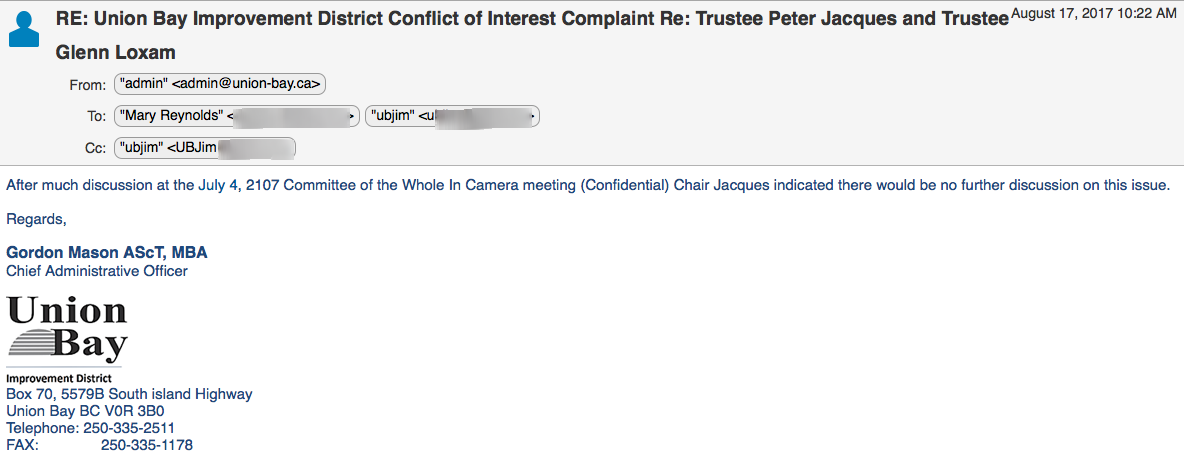The width and height of the screenshot is (1184, 465).
Task: Click the email subject line heading
Action: [x=530, y=18]
